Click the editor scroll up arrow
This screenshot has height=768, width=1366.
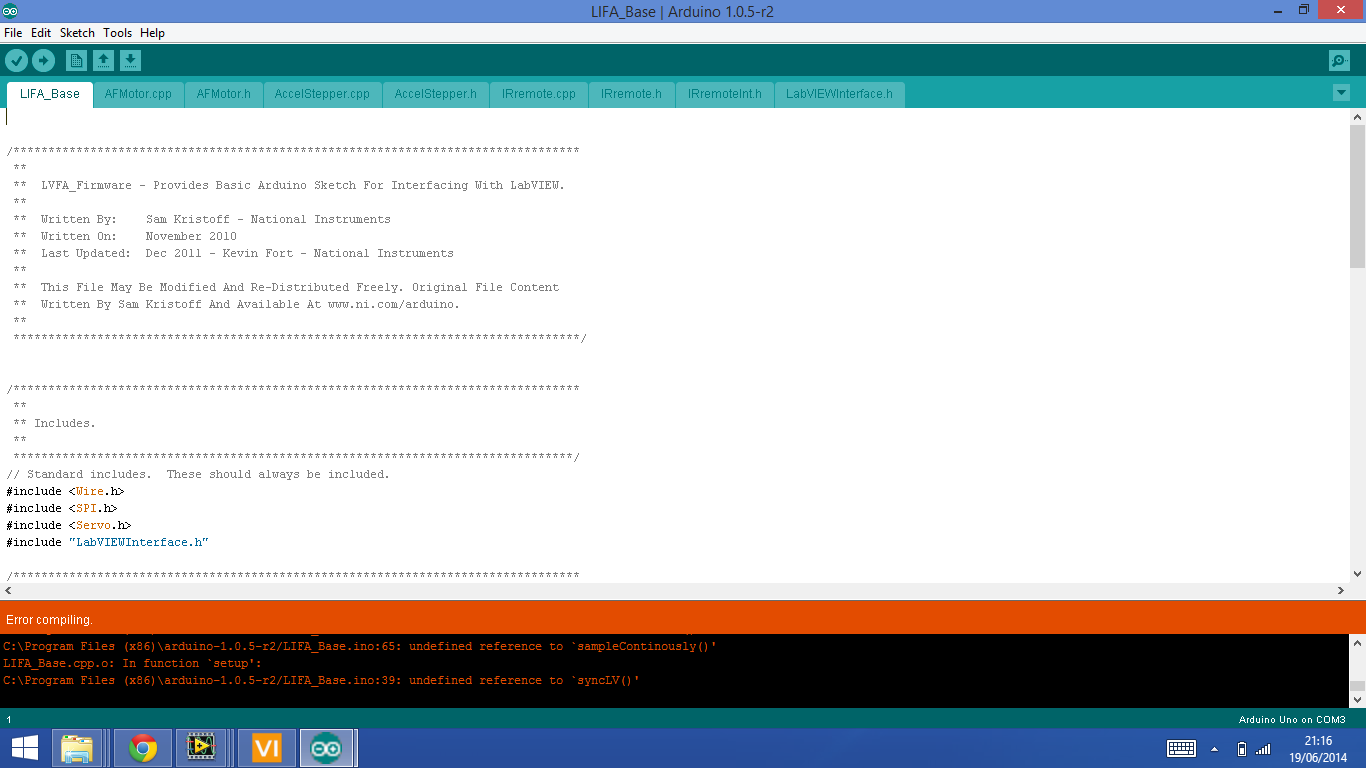point(1357,117)
